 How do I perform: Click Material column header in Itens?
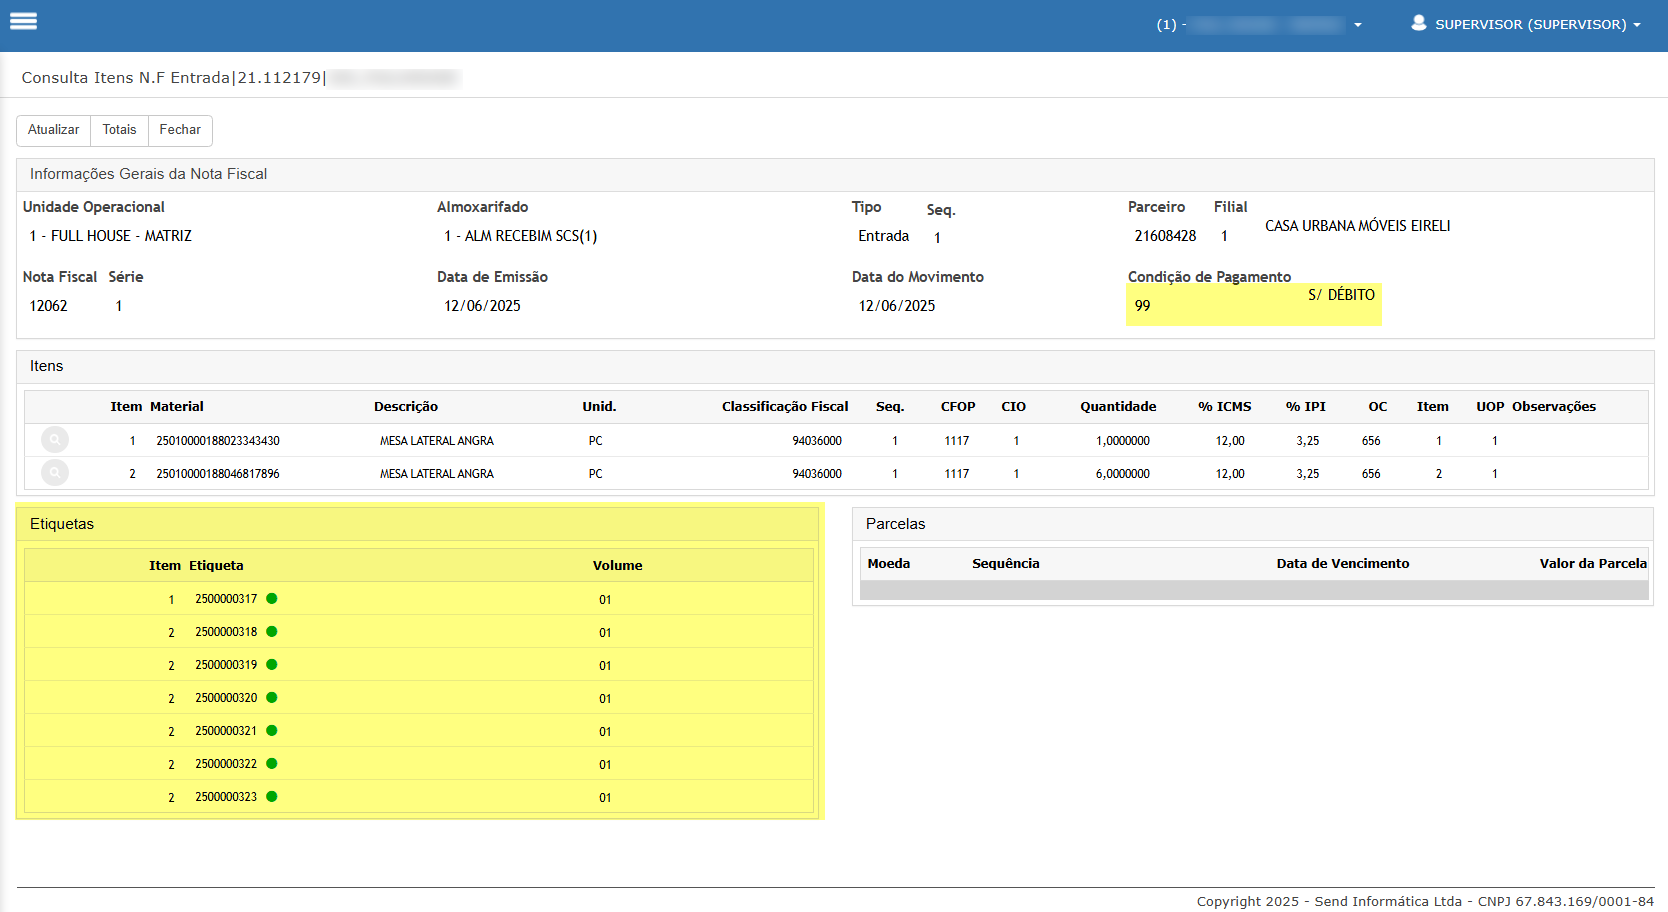[x=177, y=407]
